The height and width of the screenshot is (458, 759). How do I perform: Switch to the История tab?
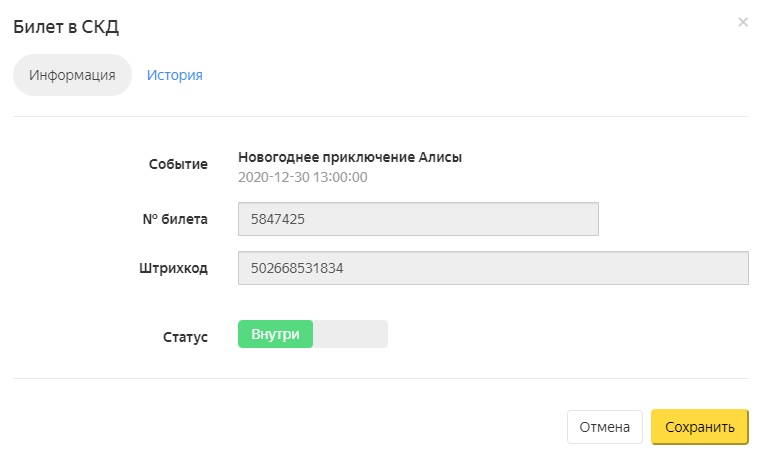coord(175,75)
